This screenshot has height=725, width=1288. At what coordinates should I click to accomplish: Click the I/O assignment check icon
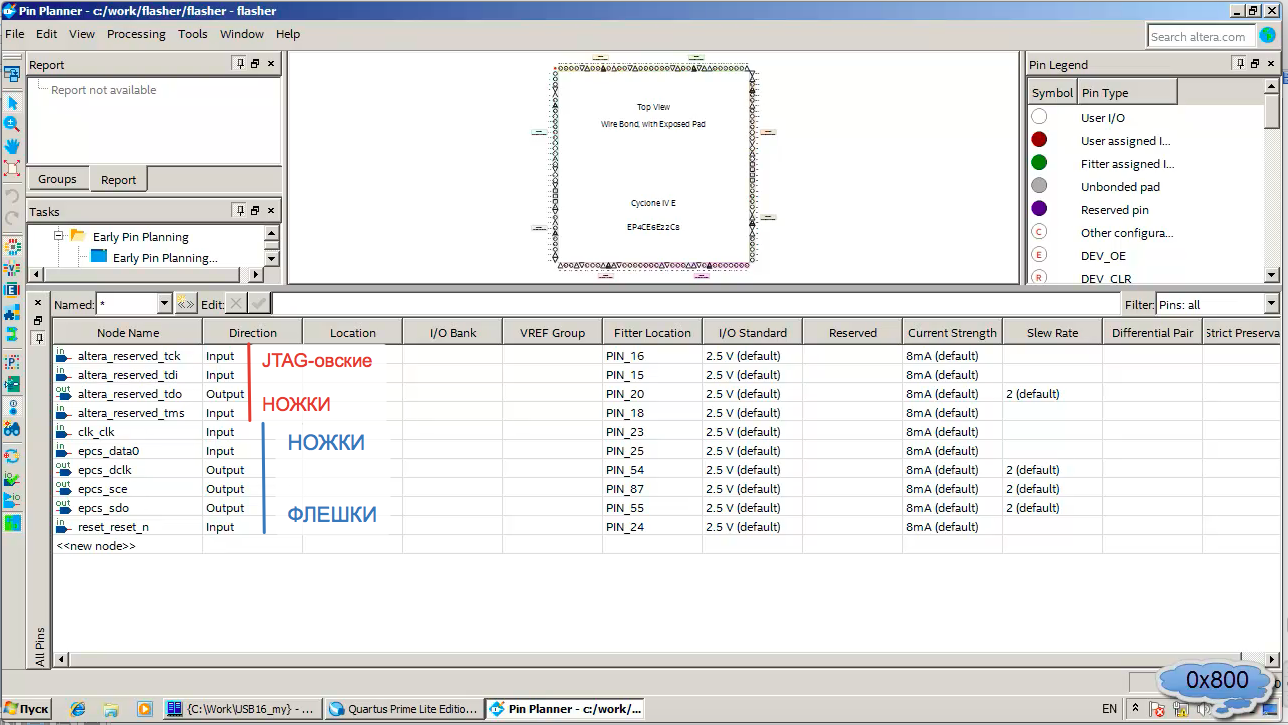tap(12, 479)
